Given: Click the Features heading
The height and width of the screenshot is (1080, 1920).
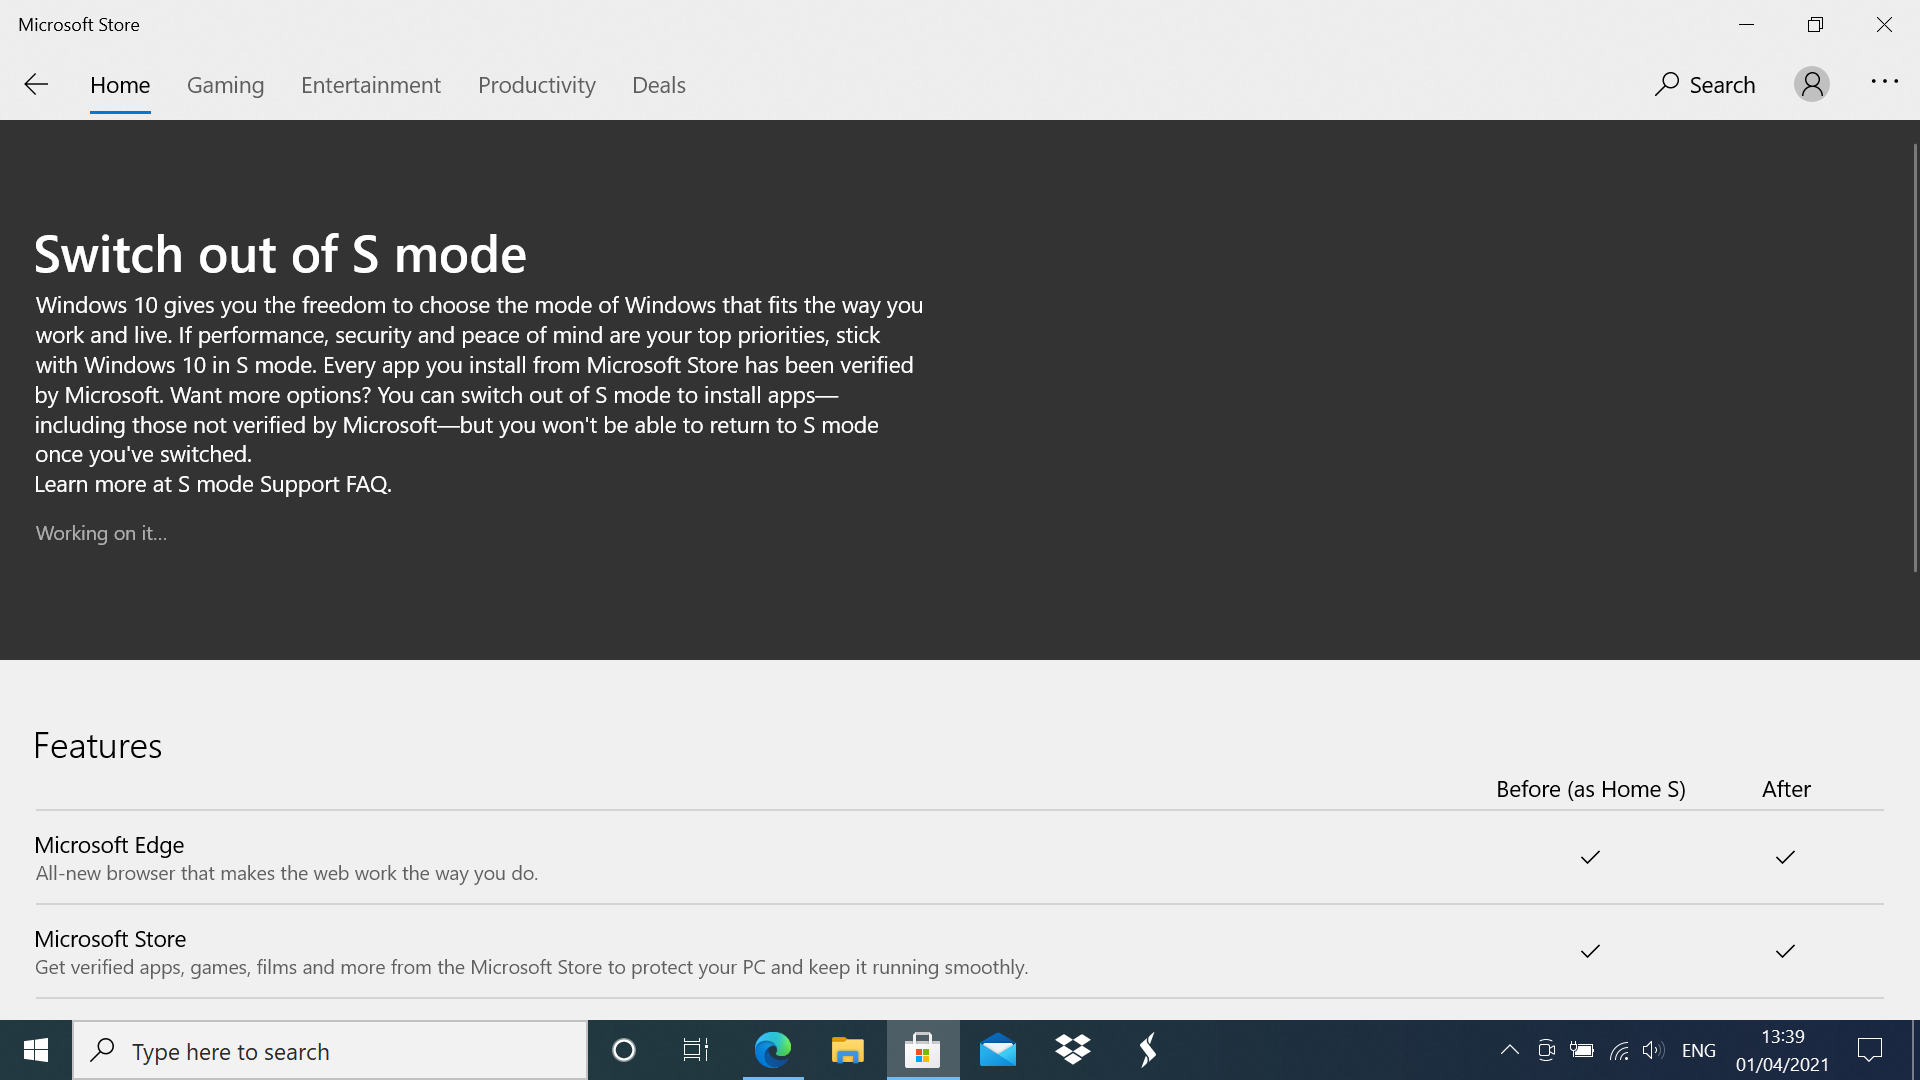Looking at the screenshot, I should click(x=98, y=746).
